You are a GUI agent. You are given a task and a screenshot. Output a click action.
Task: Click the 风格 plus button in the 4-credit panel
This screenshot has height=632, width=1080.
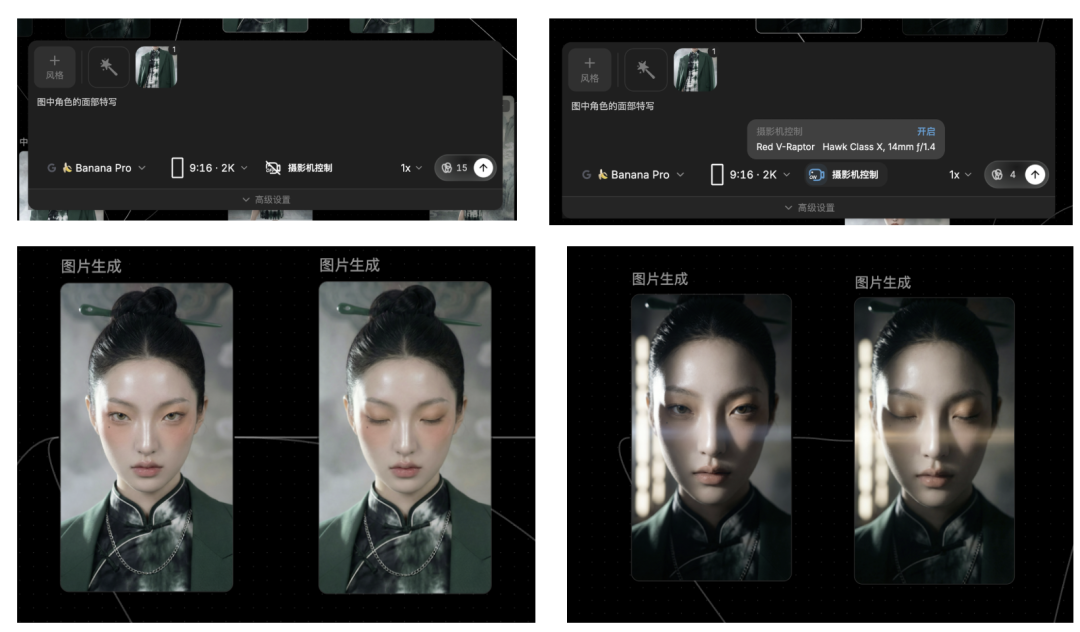tap(590, 70)
